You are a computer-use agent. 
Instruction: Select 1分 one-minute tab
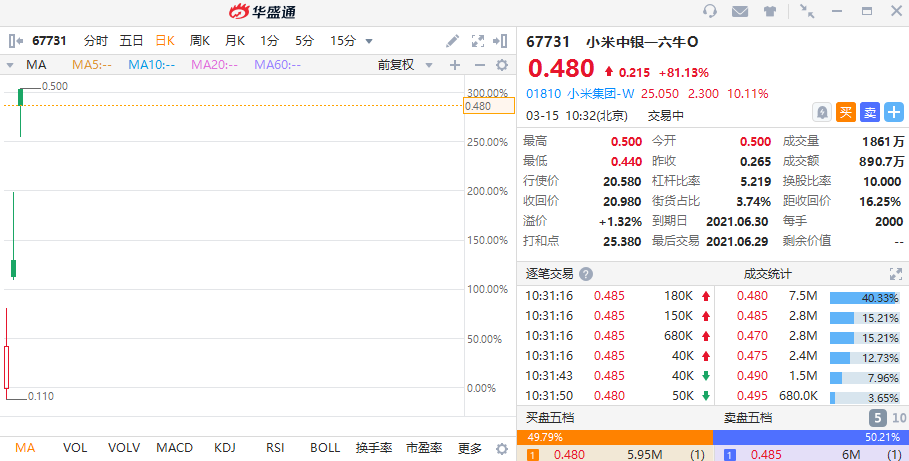tap(270, 41)
